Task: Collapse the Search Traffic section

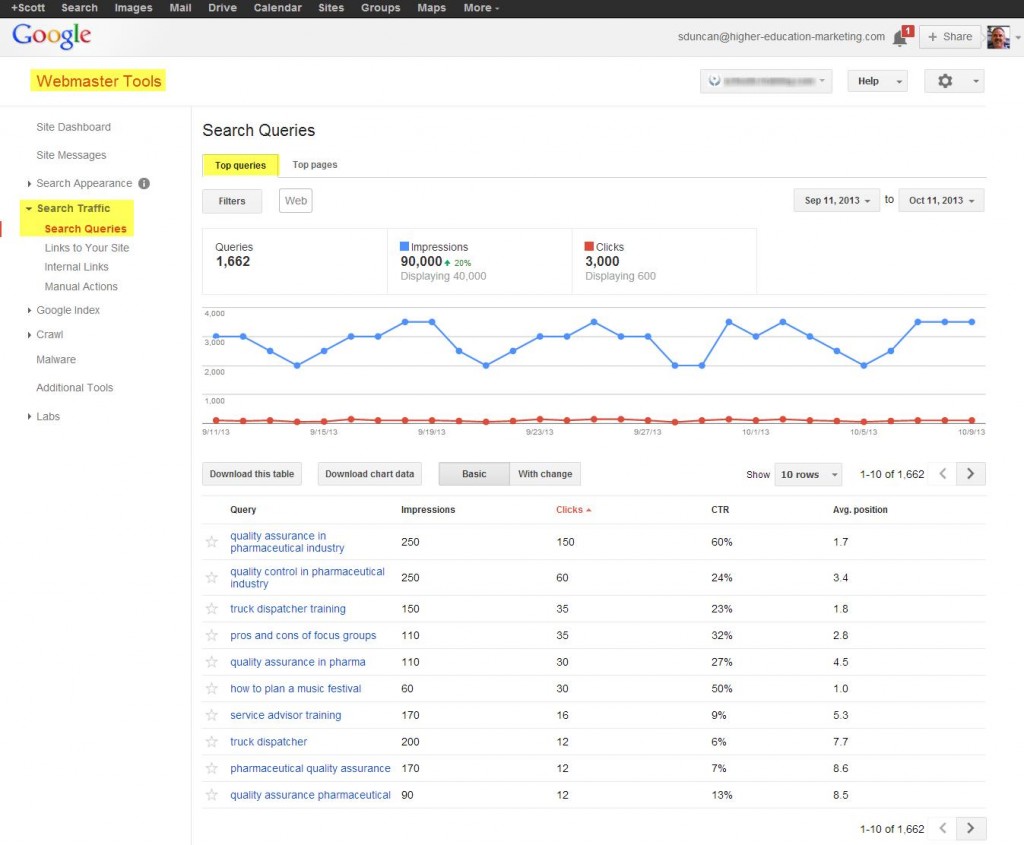Action: [x=29, y=208]
